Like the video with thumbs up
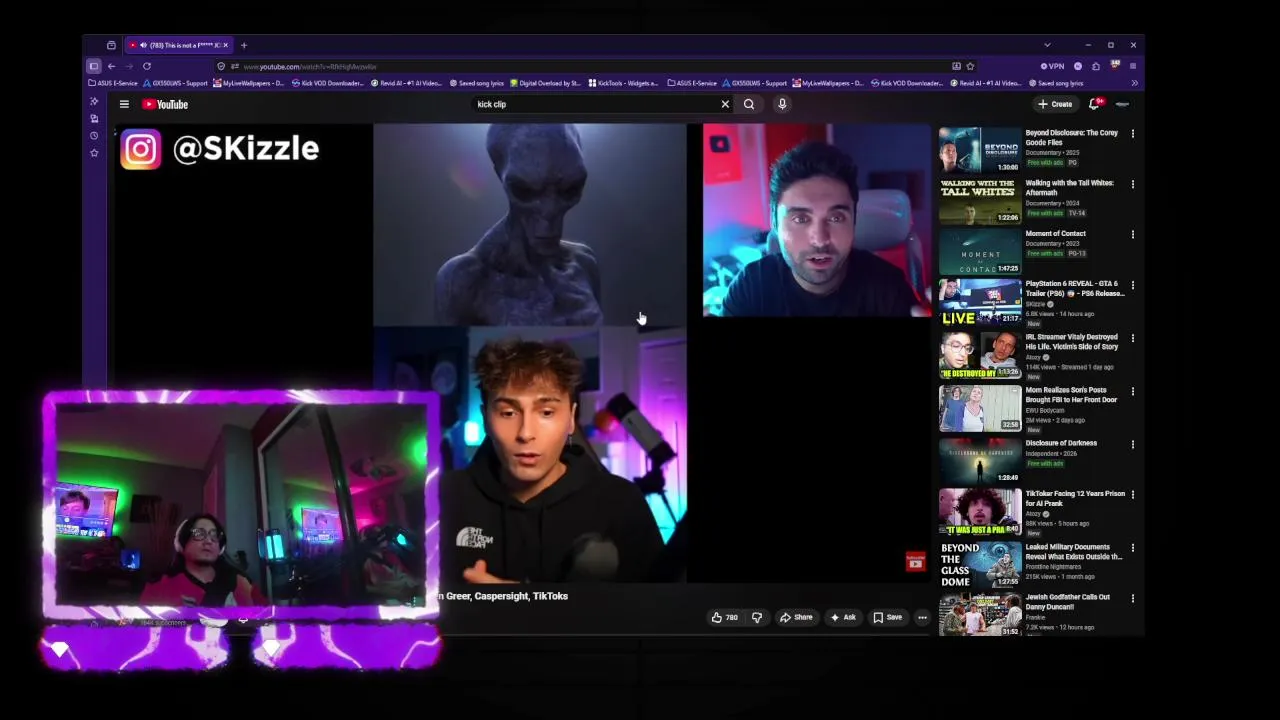Screen dimensions: 1280x720 click(x=724, y=618)
